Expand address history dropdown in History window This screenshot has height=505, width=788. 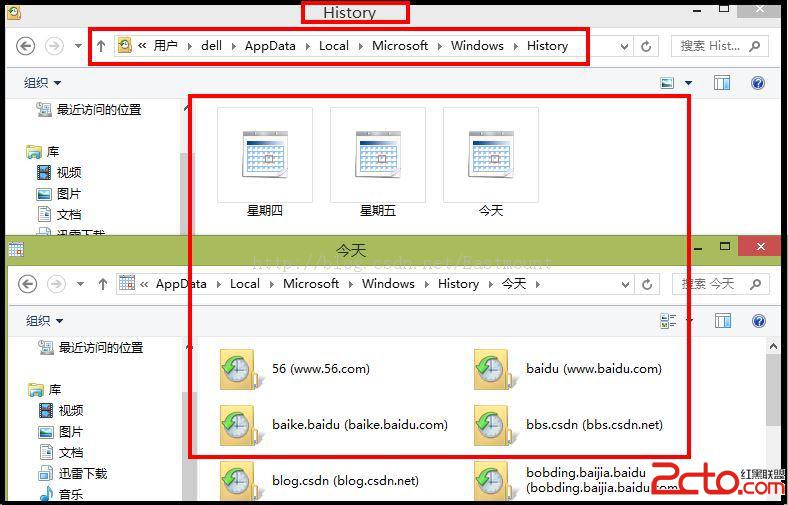point(624,47)
